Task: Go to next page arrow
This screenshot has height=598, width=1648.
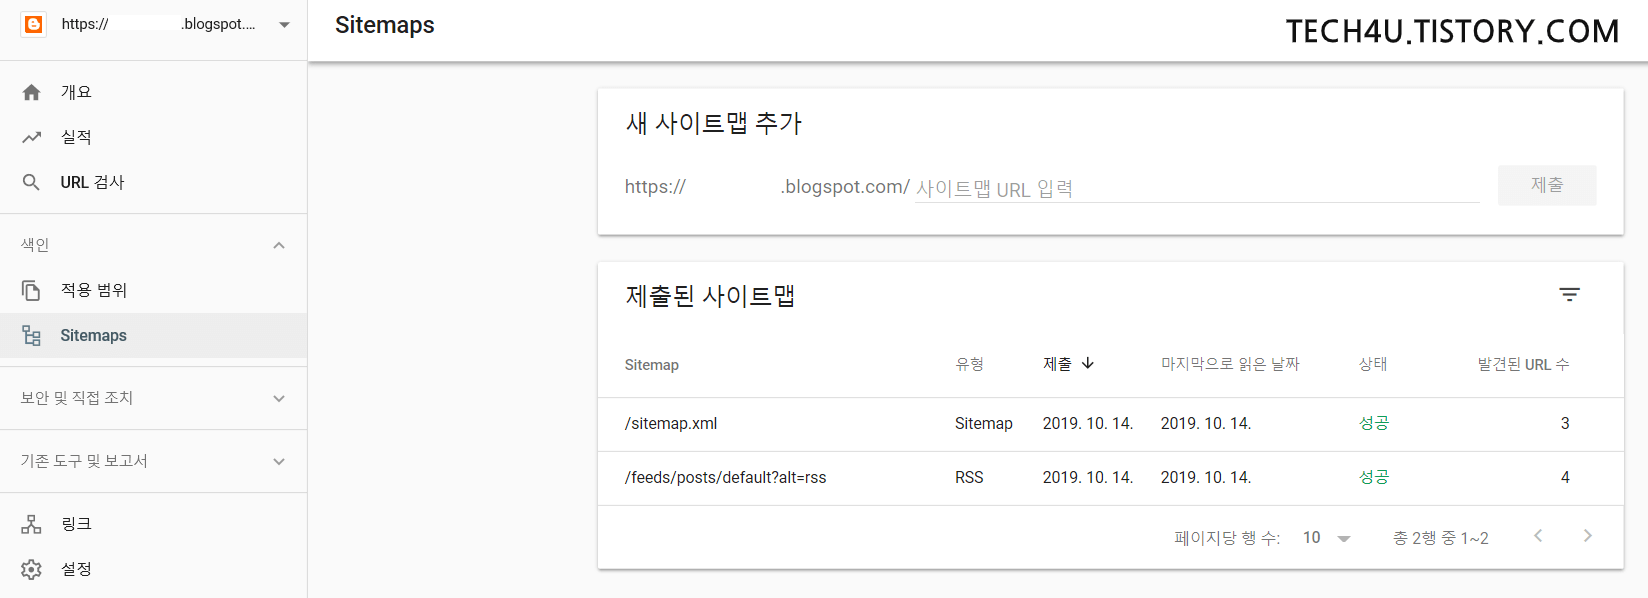Action: click(x=1587, y=536)
